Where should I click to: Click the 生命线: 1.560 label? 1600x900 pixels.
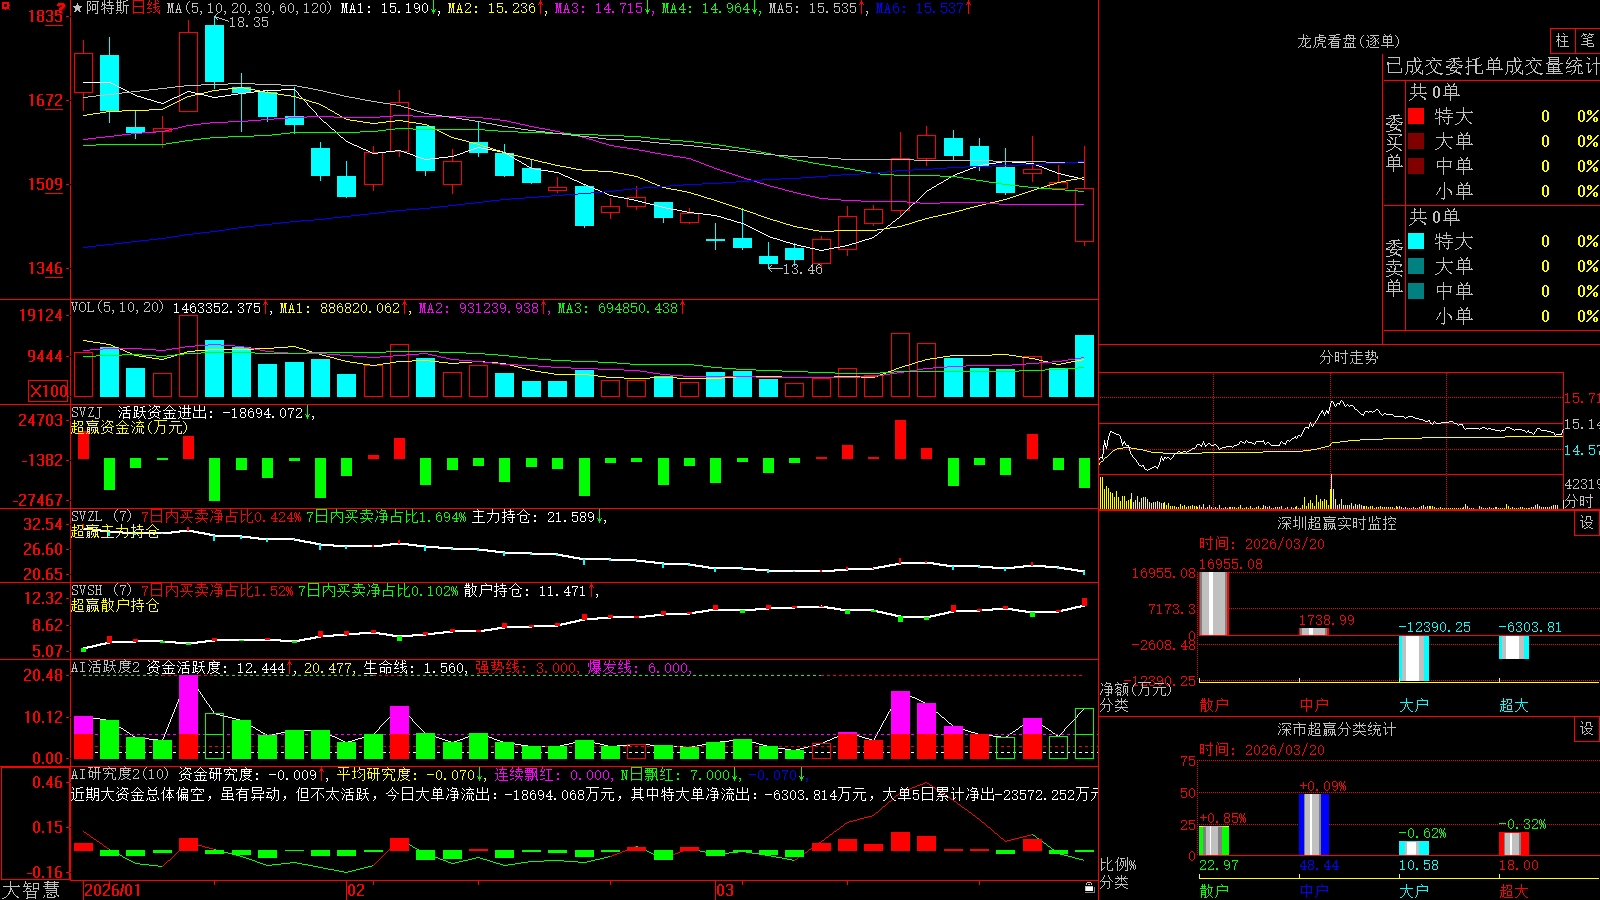tap(414, 668)
